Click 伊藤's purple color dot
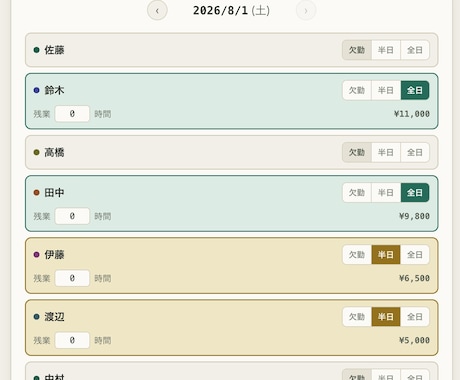 click(37, 255)
